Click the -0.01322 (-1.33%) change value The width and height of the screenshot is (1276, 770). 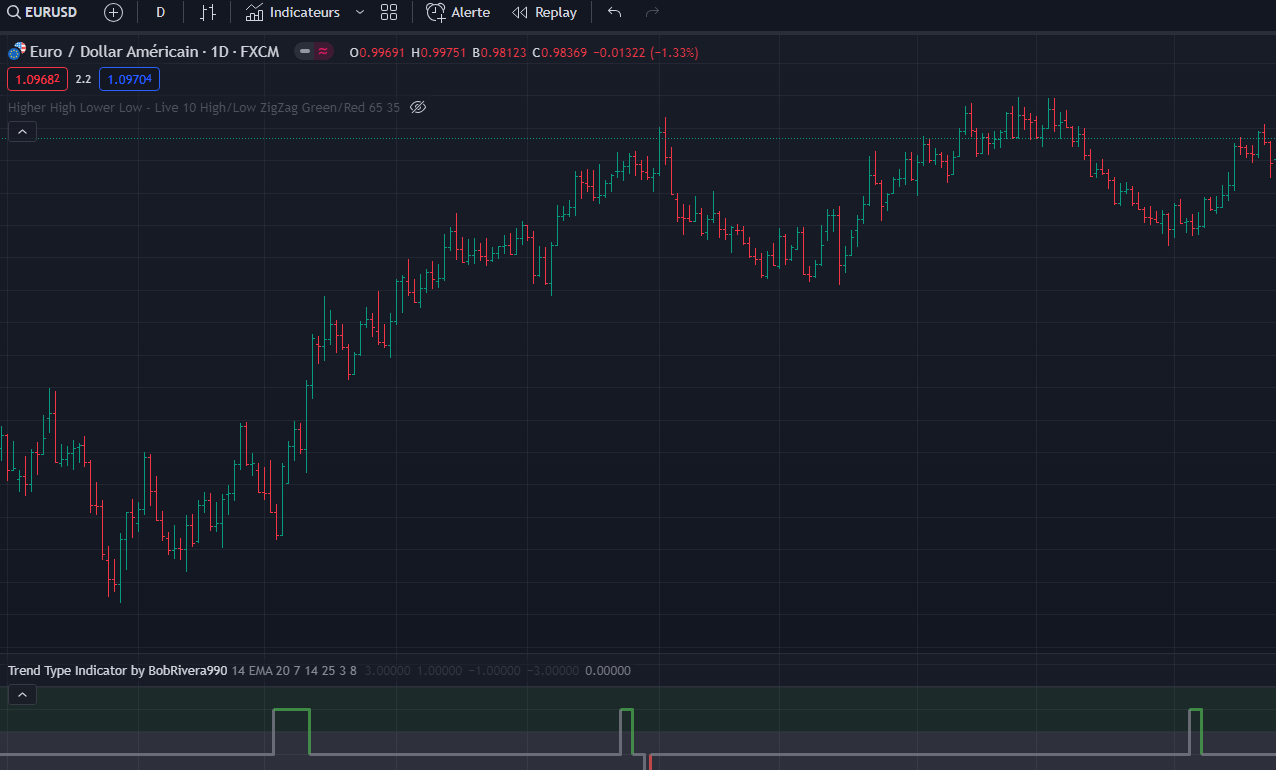coord(645,52)
